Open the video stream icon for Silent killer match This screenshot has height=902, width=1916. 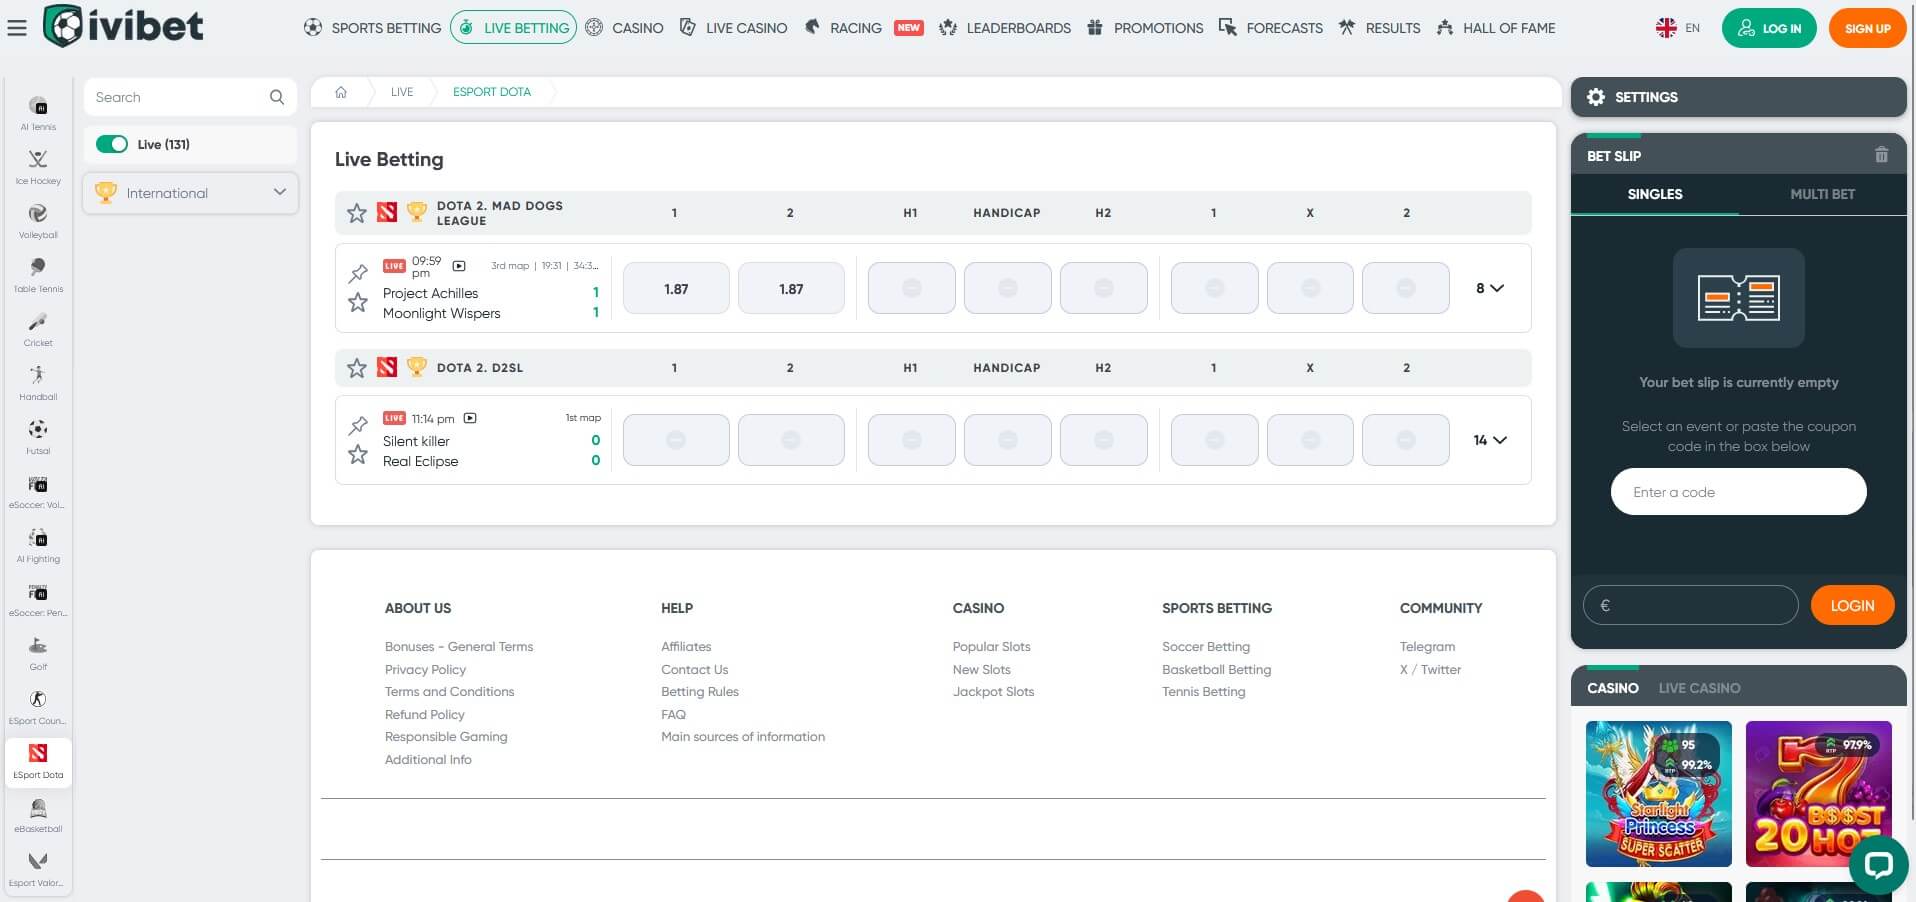tap(470, 418)
